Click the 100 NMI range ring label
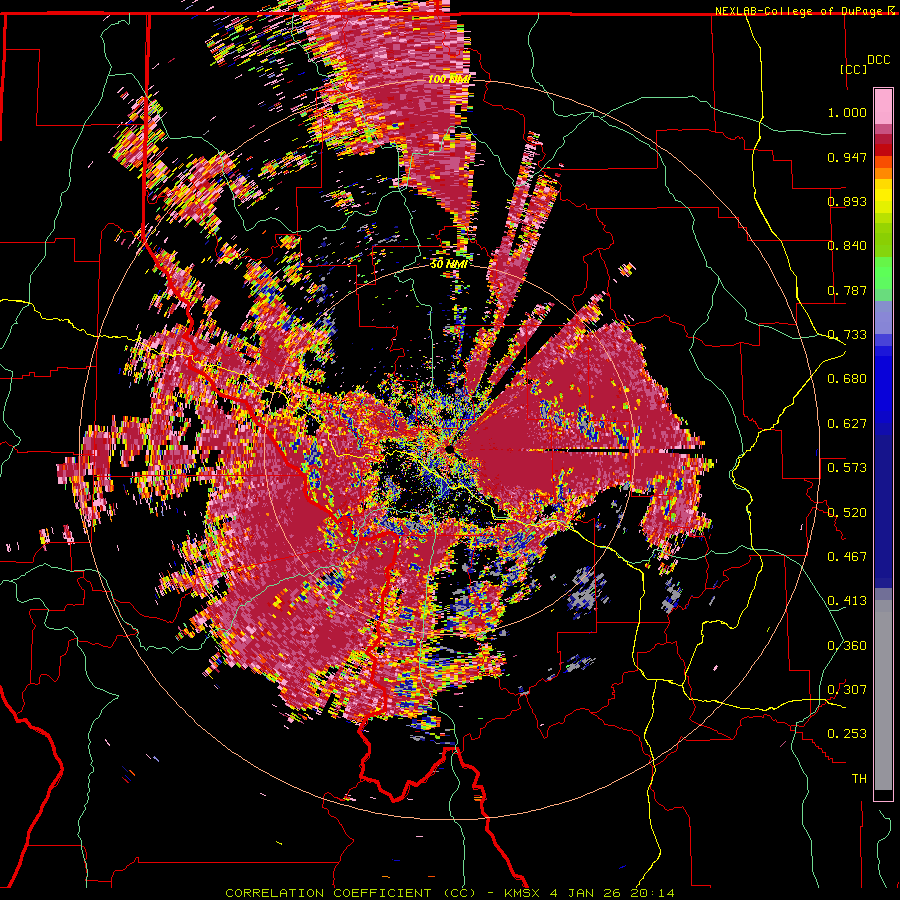This screenshot has height=900, width=900. pos(449,79)
